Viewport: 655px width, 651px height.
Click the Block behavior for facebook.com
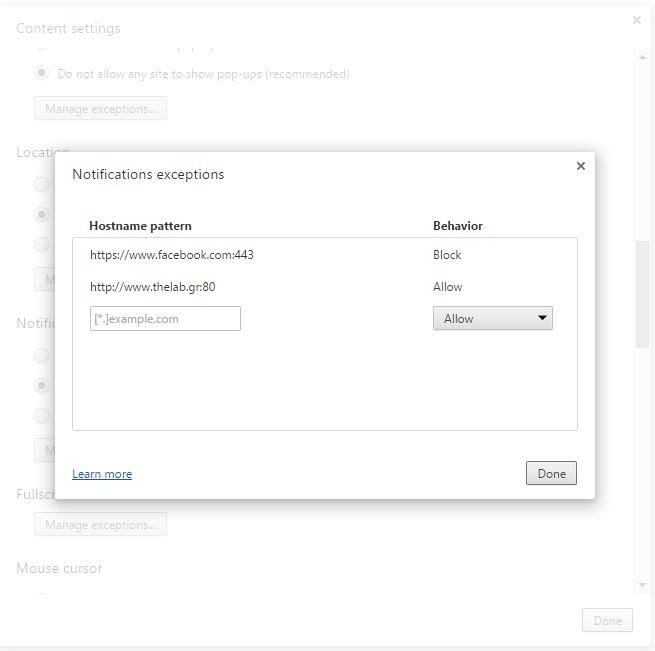click(x=447, y=255)
